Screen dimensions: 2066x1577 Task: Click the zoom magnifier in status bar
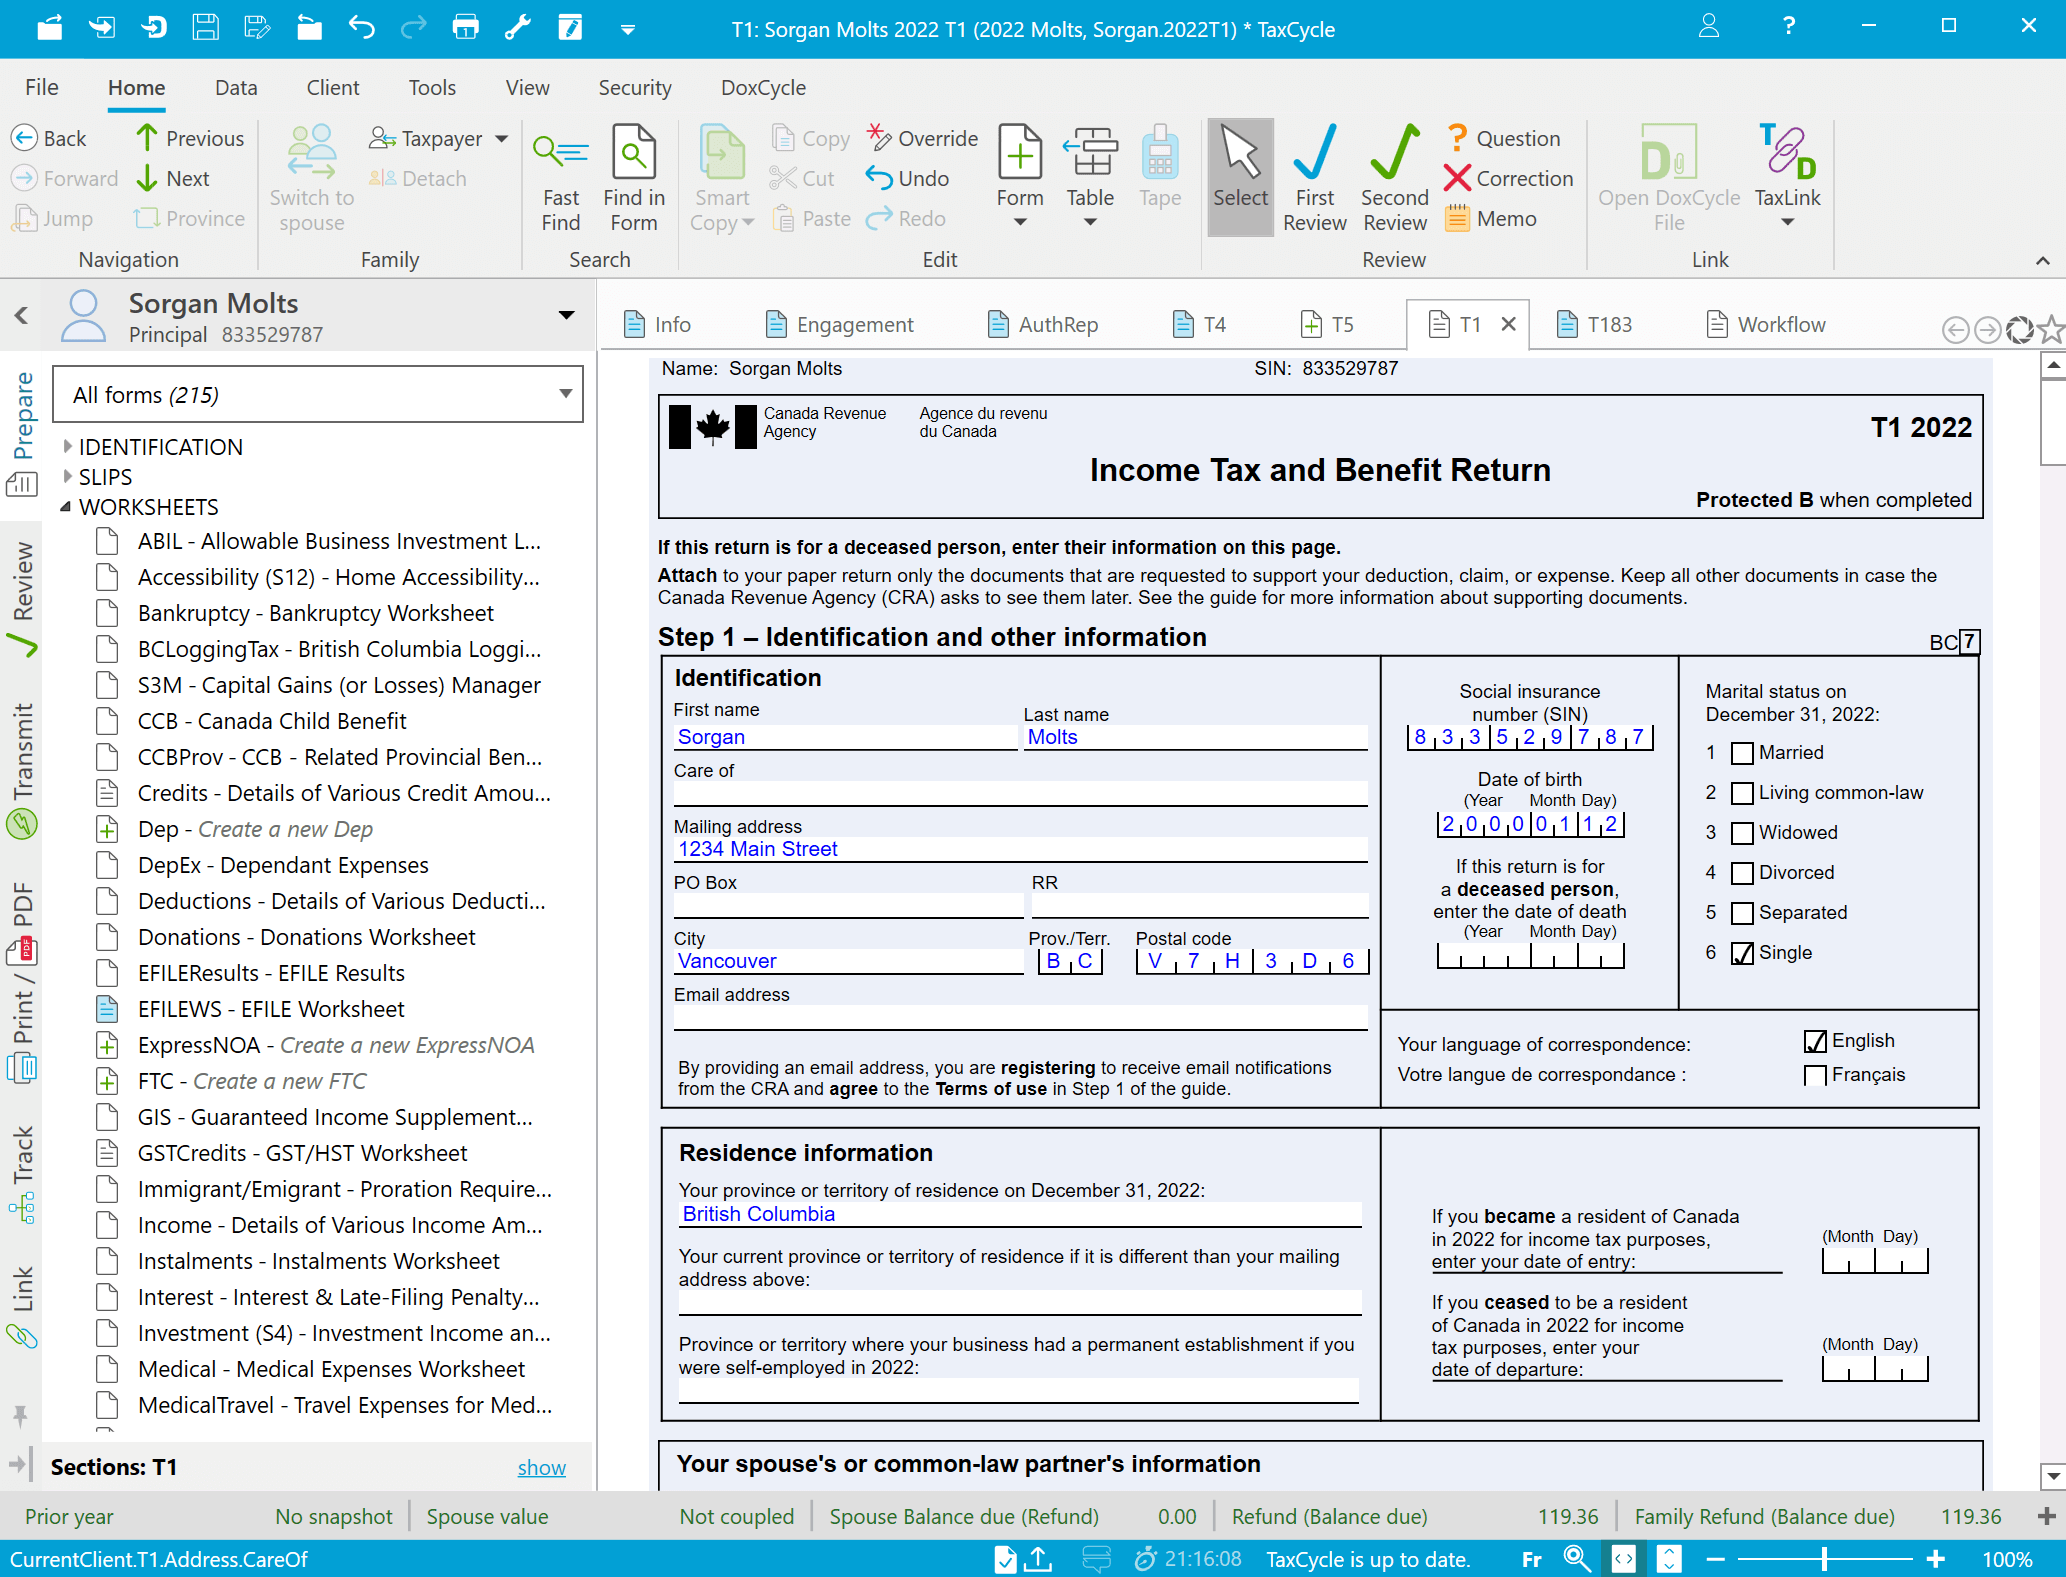pos(1577,1558)
